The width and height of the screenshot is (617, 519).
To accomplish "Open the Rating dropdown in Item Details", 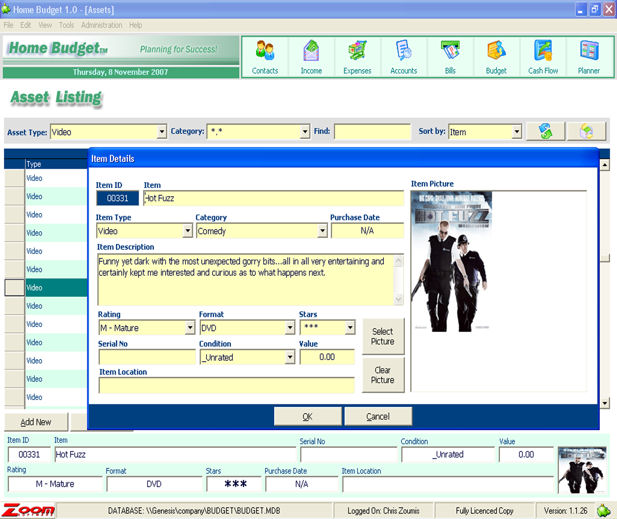I will tap(190, 328).
